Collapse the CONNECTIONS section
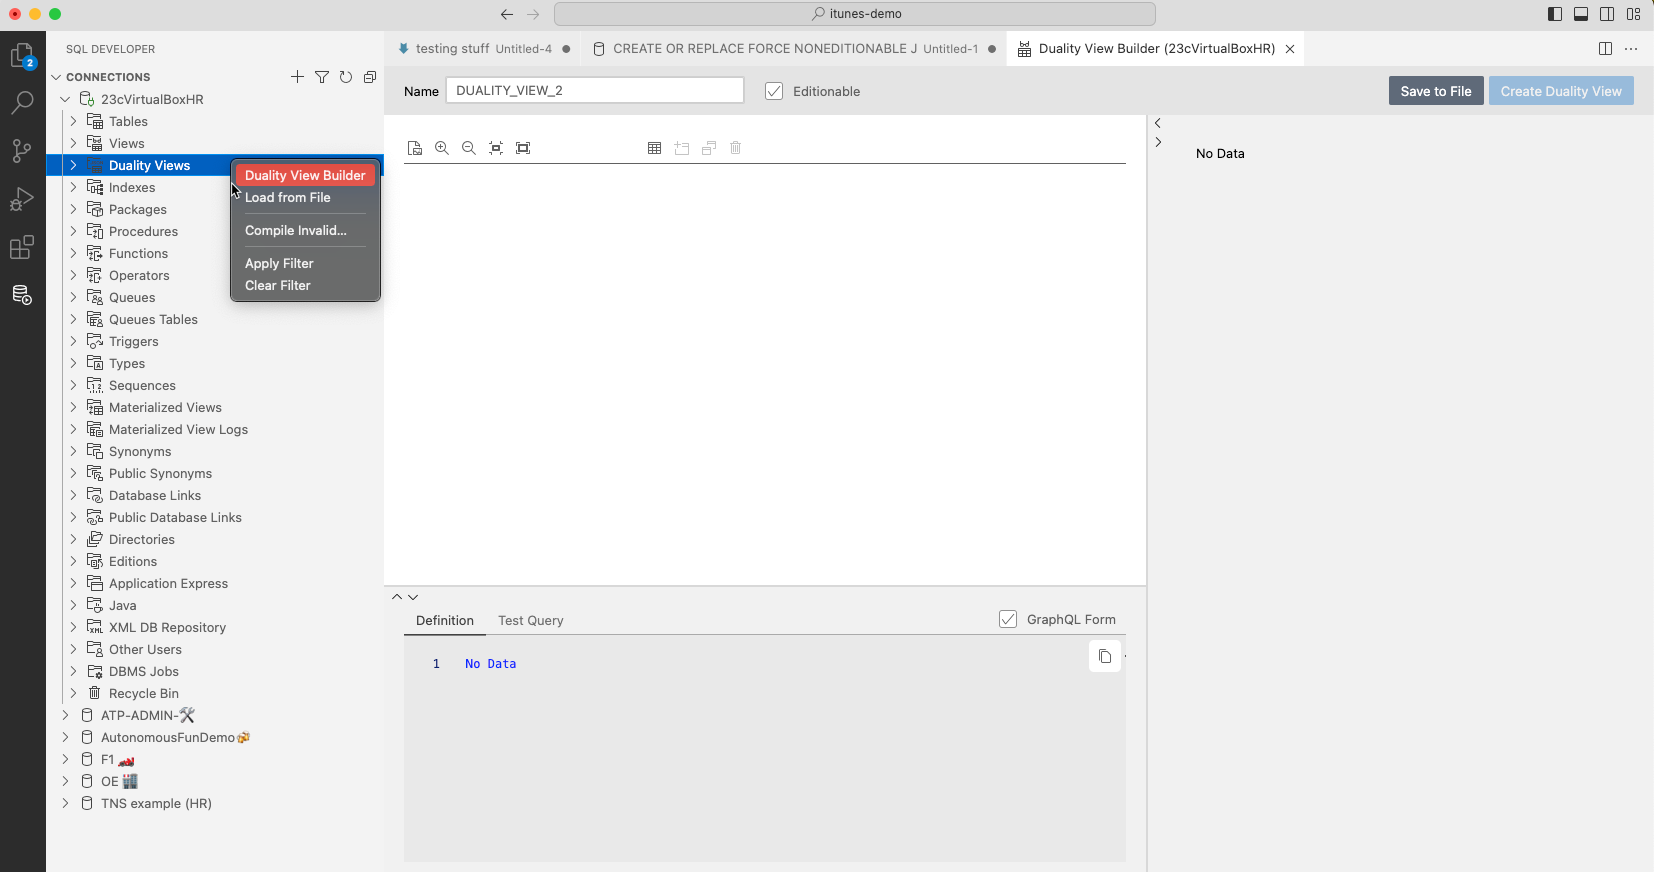Screen dimensions: 1654x872 point(57,77)
